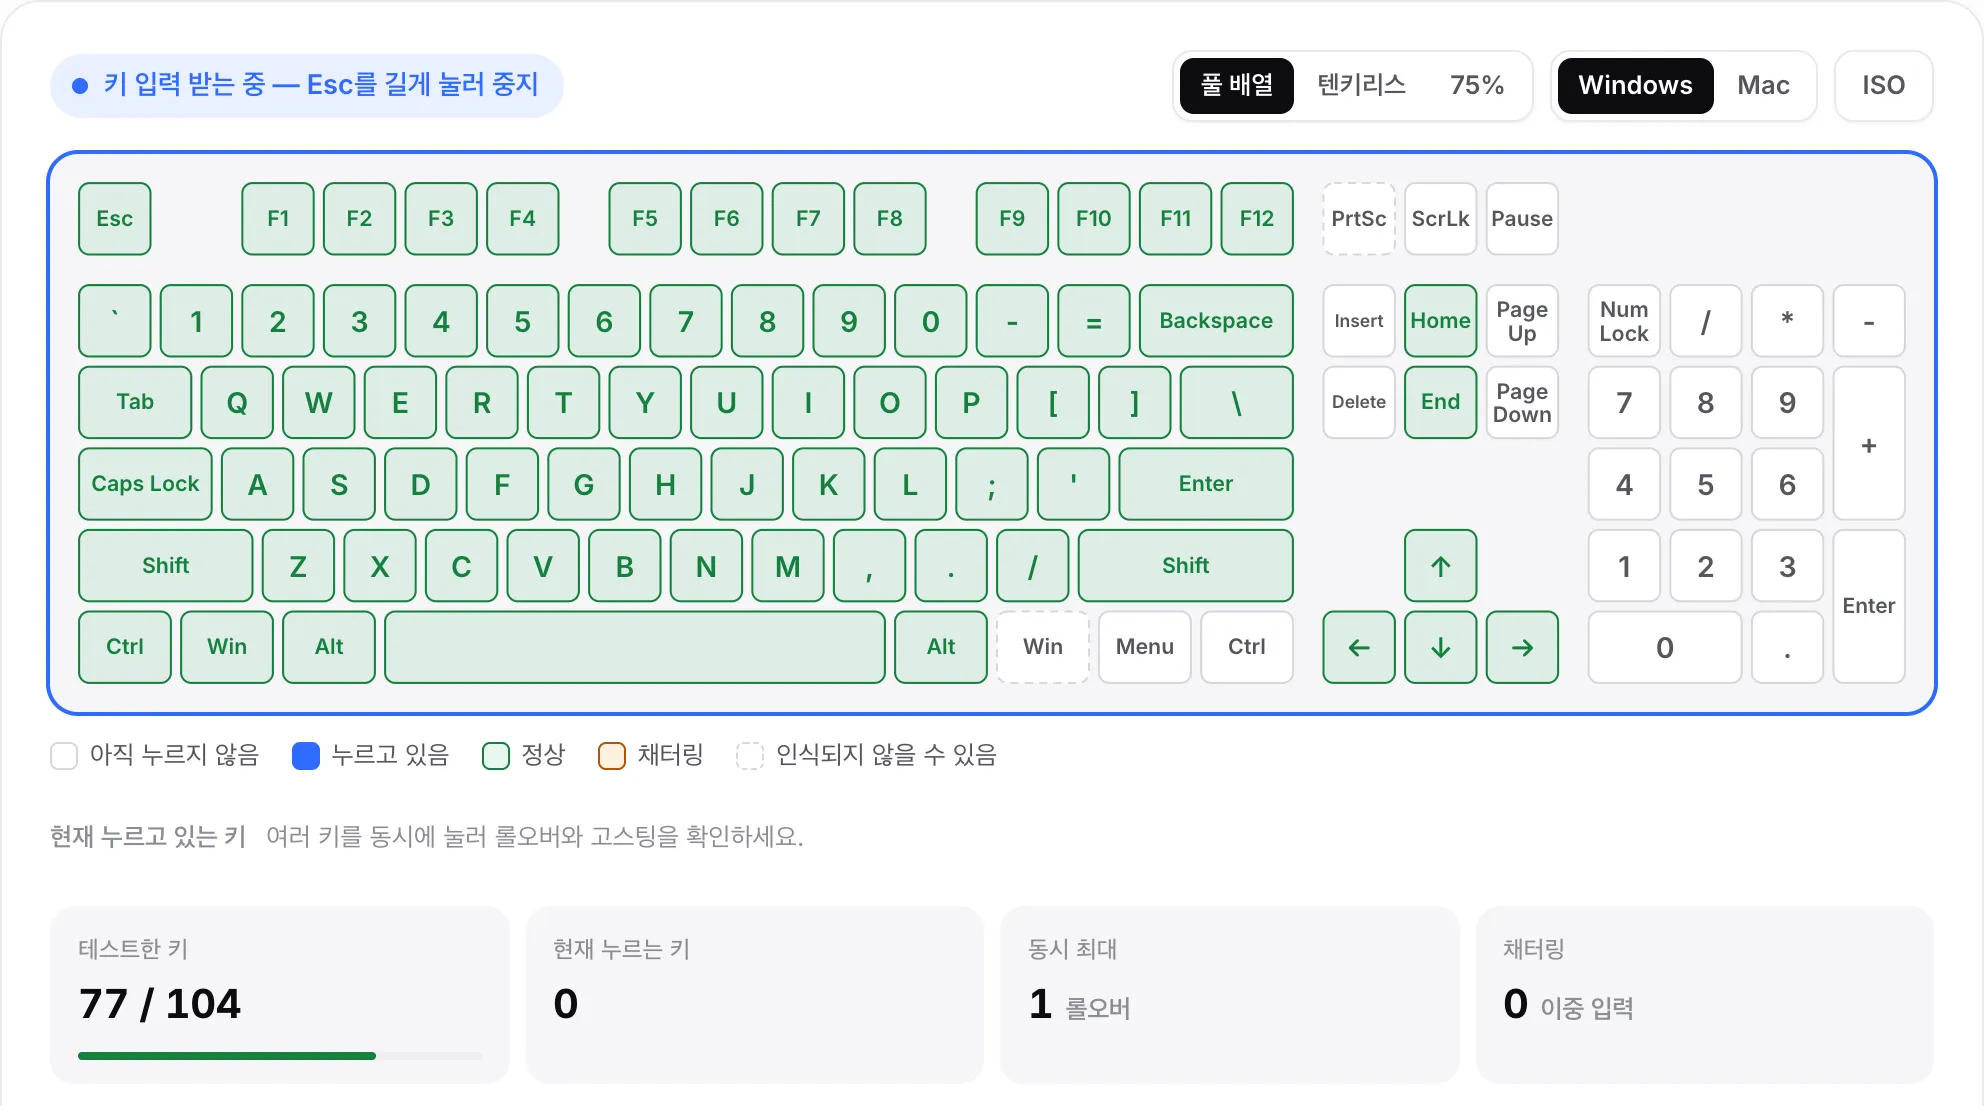The image size is (1984, 1106).
Task: Toggle the ISO layout button
Action: [x=1883, y=85]
